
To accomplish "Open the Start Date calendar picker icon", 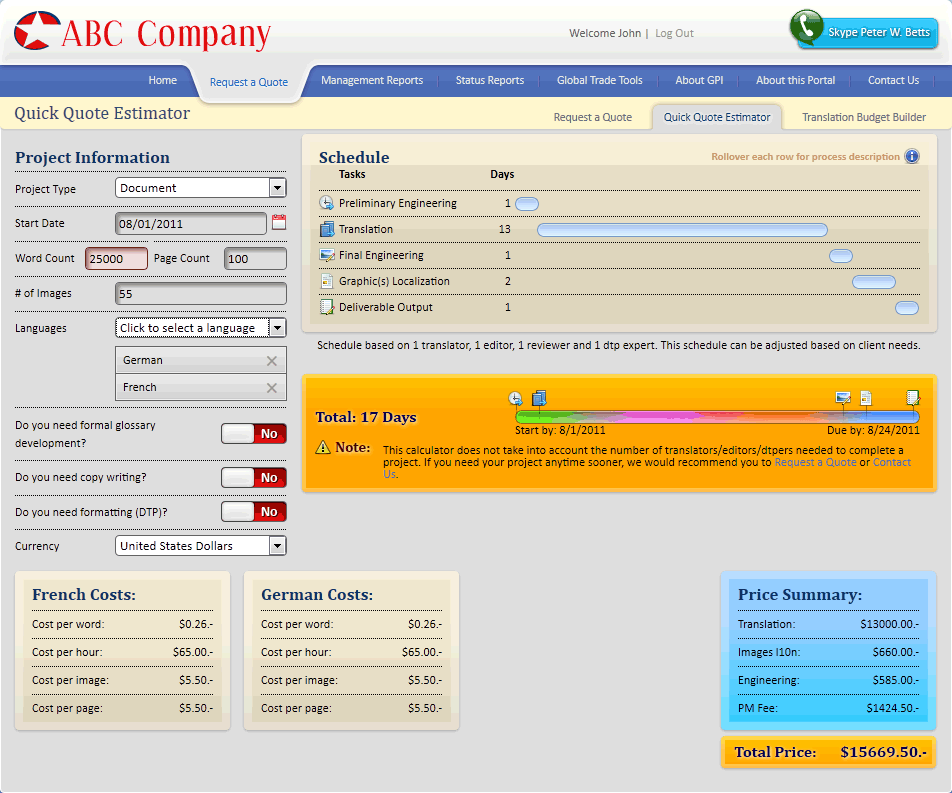I will click(279, 223).
